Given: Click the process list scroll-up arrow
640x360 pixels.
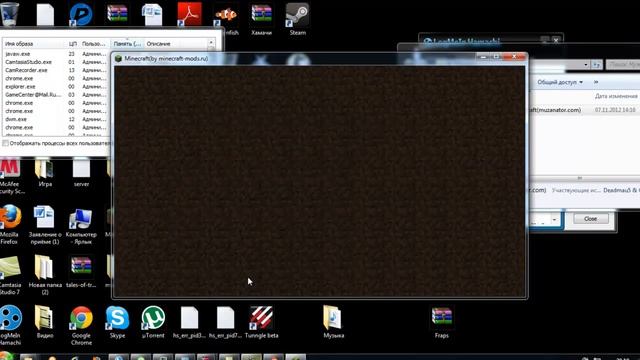Looking at the screenshot, I should (211, 43).
